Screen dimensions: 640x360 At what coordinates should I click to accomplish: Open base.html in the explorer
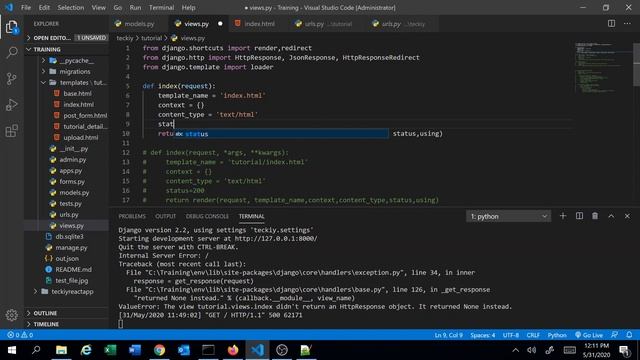(x=77, y=93)
